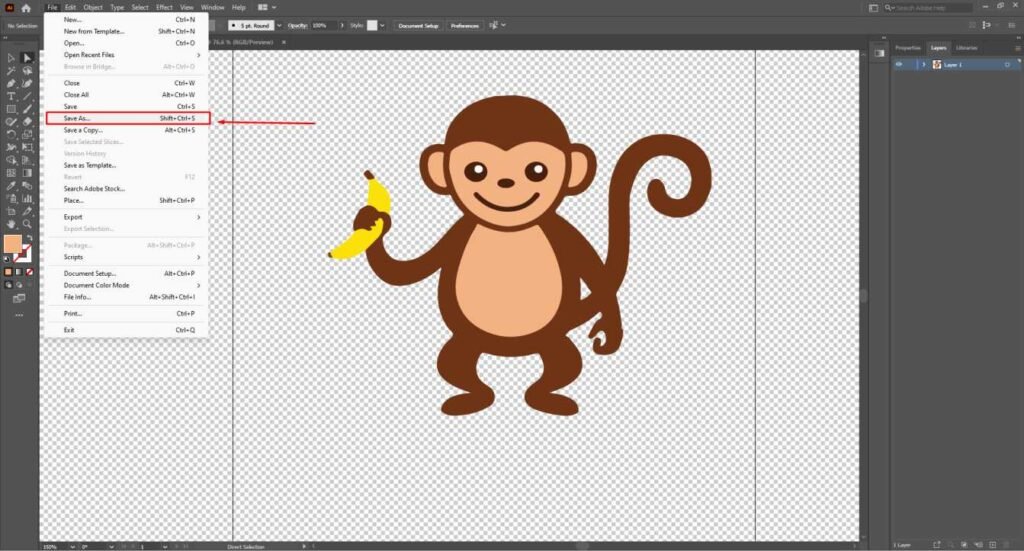Select the Blend tool
This screenshot has height=551, width=1024.
tap(27, 186)
